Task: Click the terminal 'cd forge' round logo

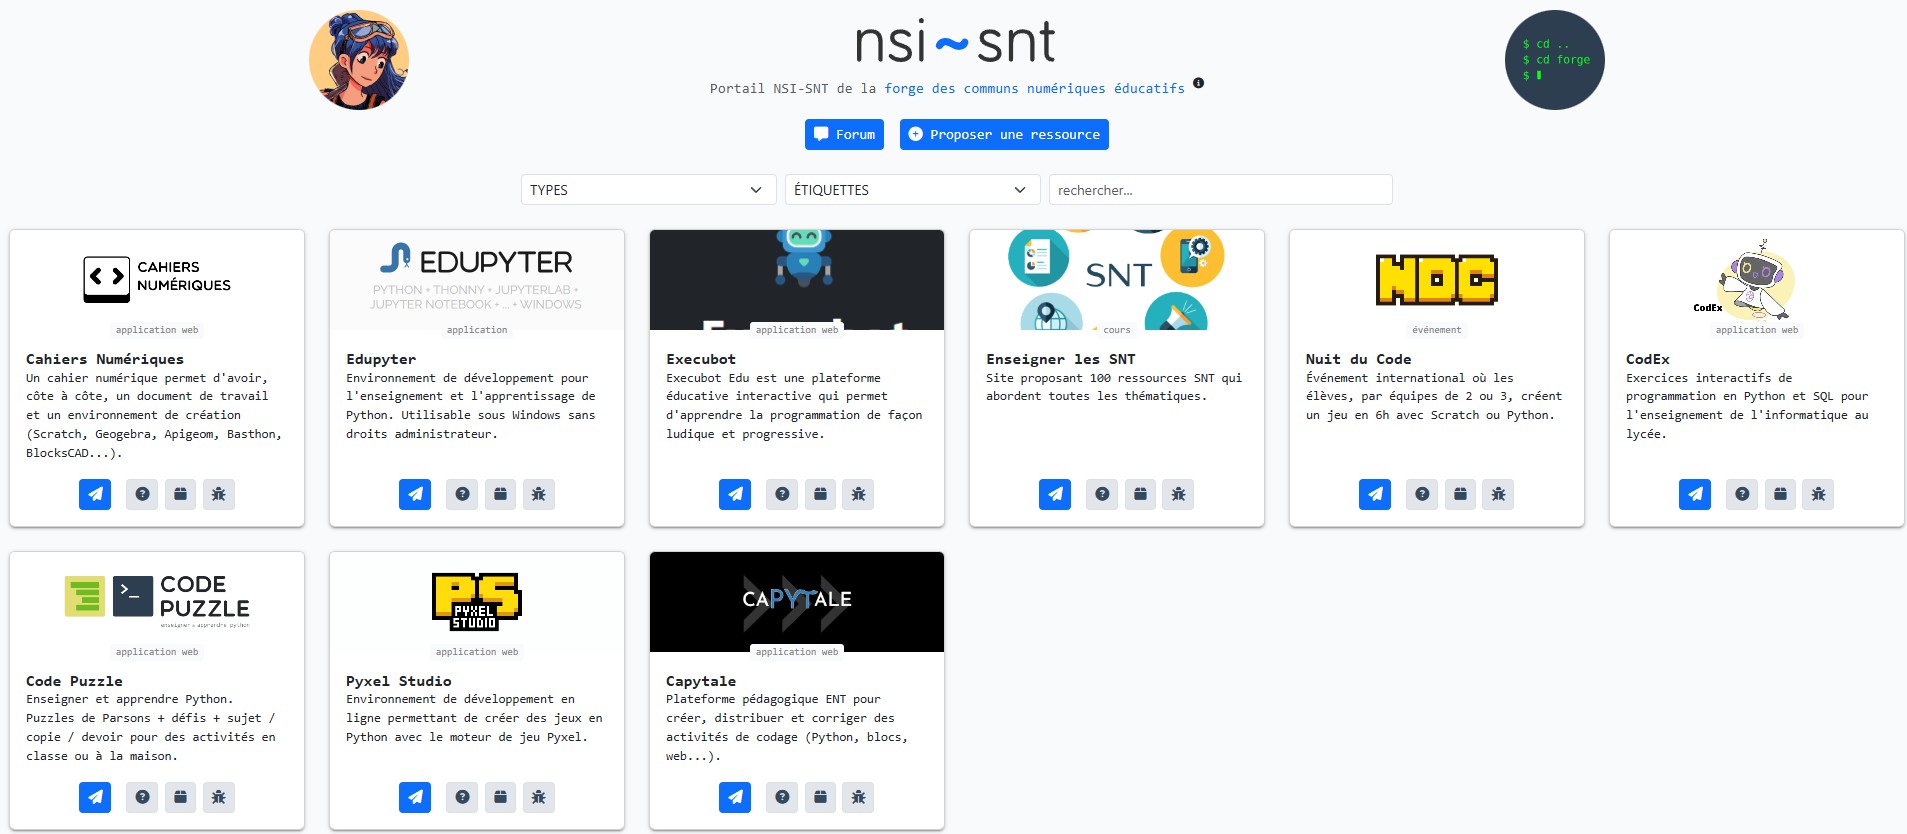Action: [x=1554, y=60]
